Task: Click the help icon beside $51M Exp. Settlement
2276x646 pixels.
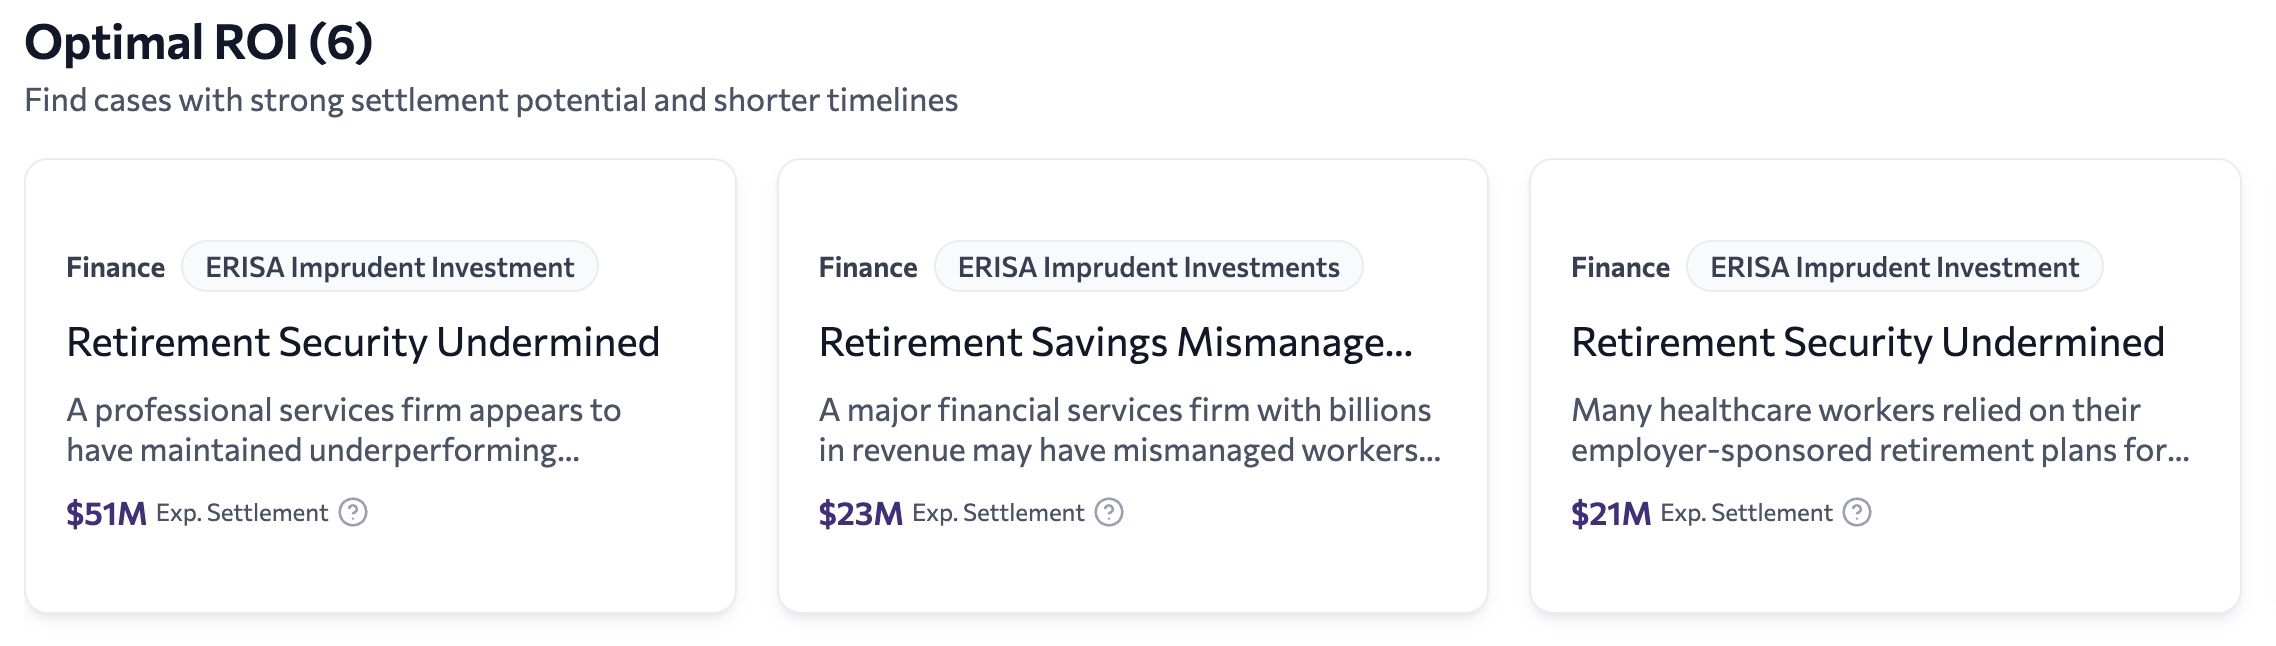Action: tap(353, 513)
